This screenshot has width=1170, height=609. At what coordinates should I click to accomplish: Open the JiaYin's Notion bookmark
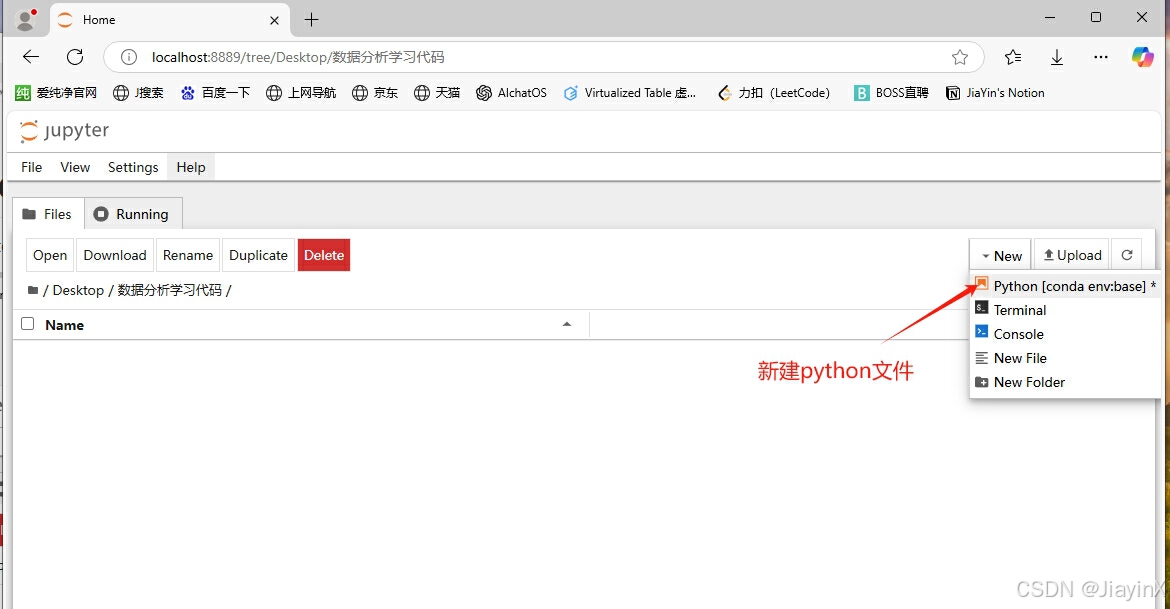995,93
